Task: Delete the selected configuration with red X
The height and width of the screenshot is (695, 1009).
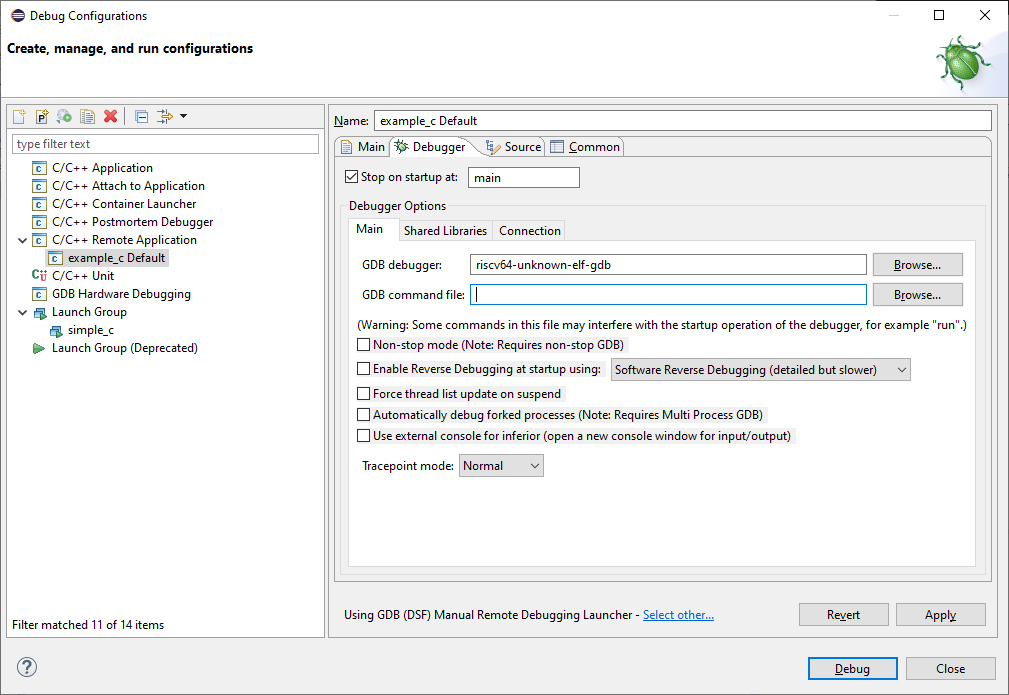Action: coord(110,117)
